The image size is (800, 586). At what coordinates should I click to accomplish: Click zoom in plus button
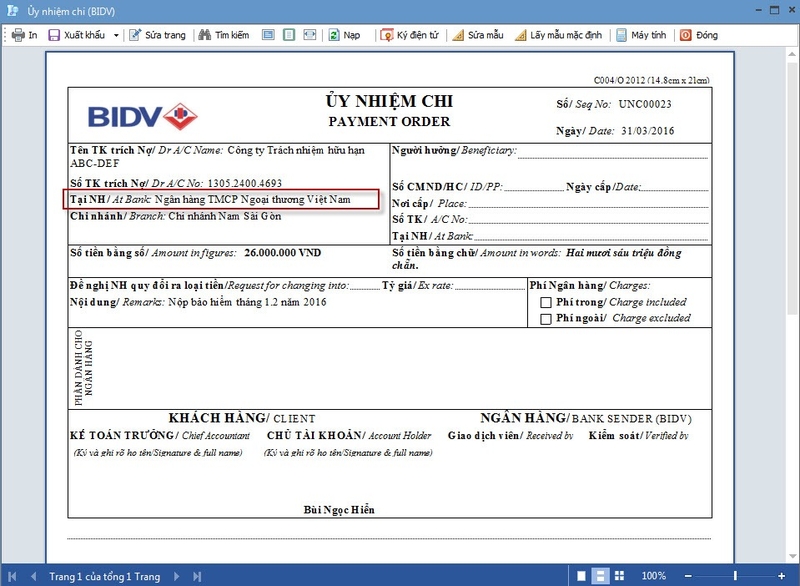[x=781, y=576]
